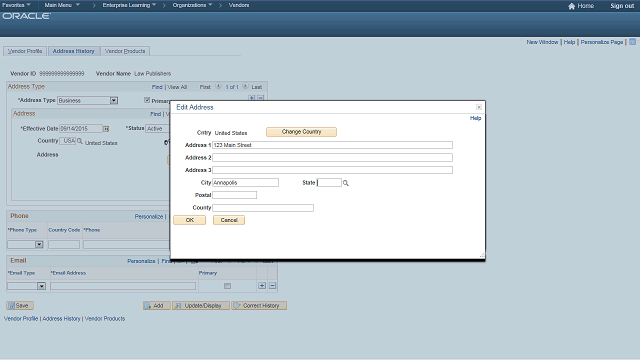Click Last in Address Type navigation
640x360 pixels.
(257, 87)
